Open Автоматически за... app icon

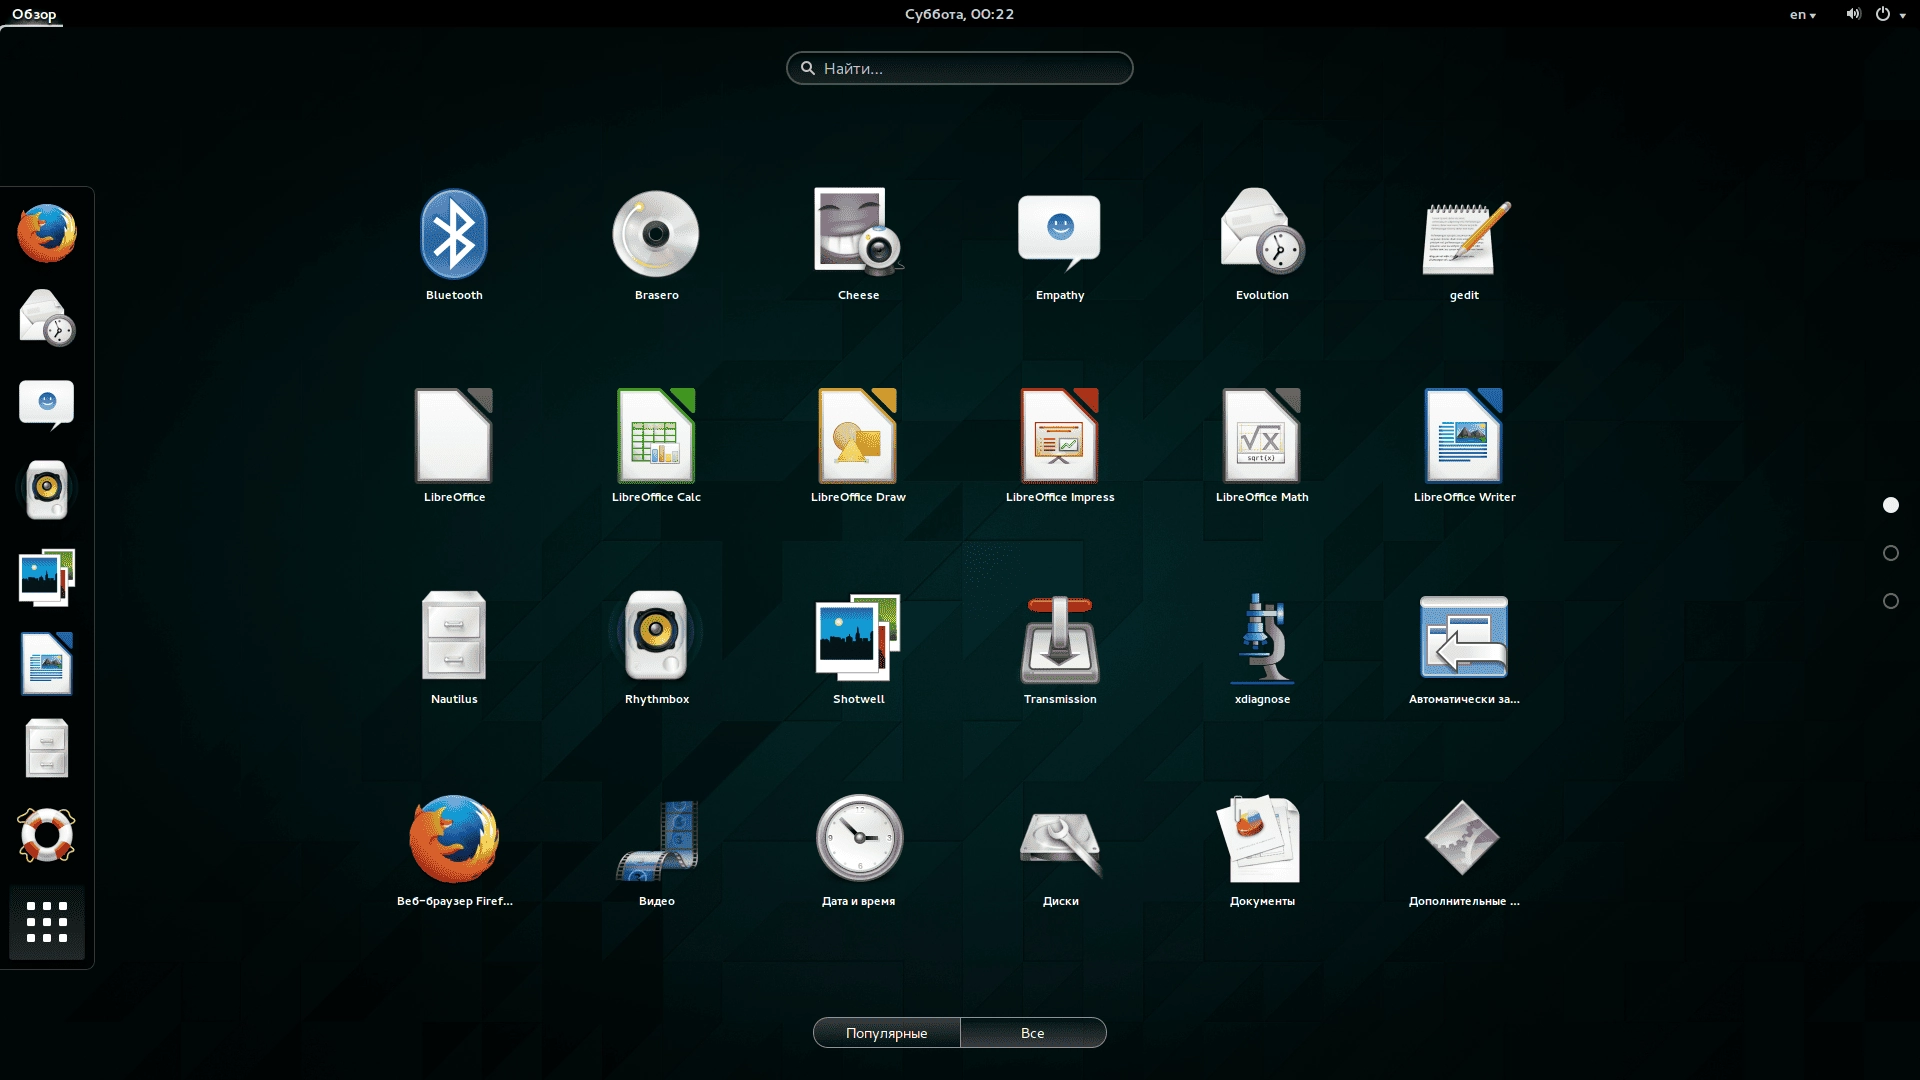[1464, 638]
